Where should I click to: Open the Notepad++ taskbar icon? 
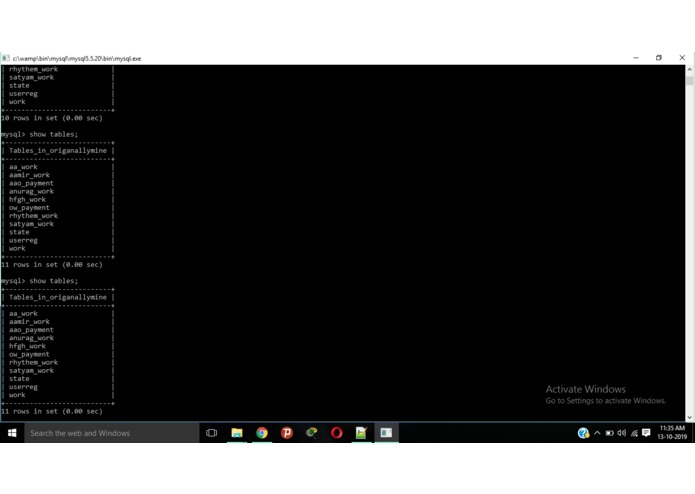361,433
